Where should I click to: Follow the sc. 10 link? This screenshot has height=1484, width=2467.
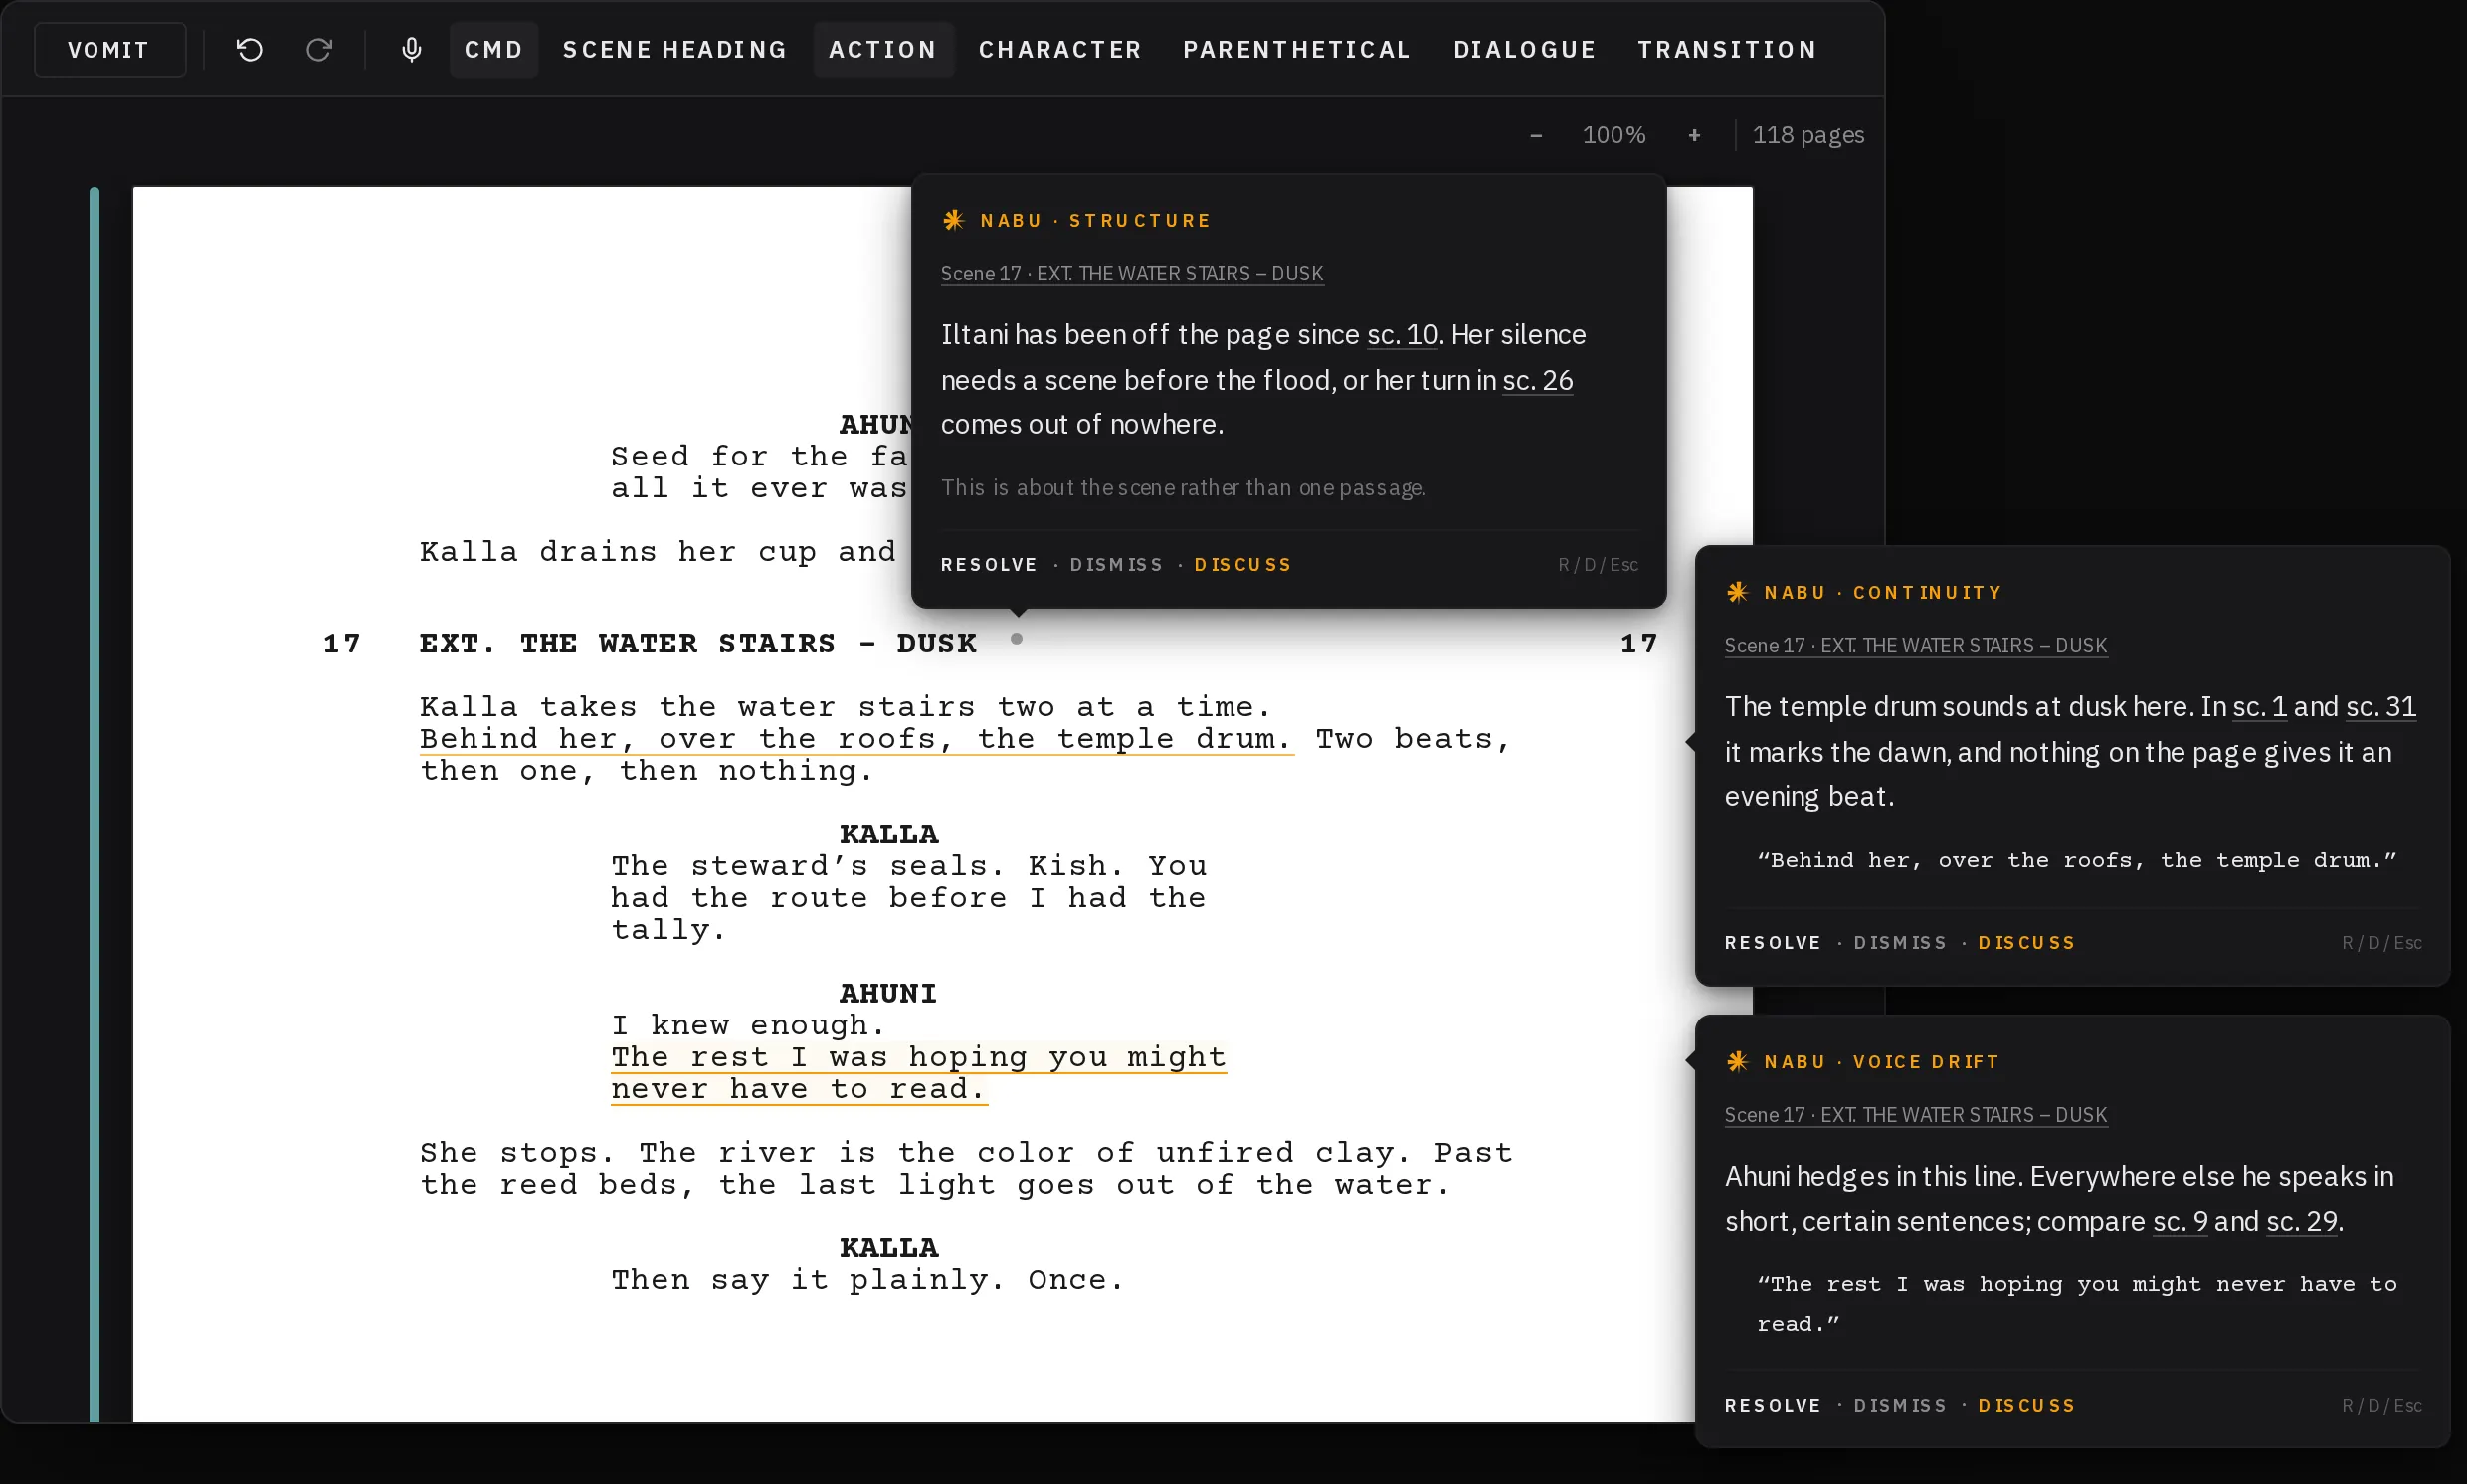tap(1403, 334)
